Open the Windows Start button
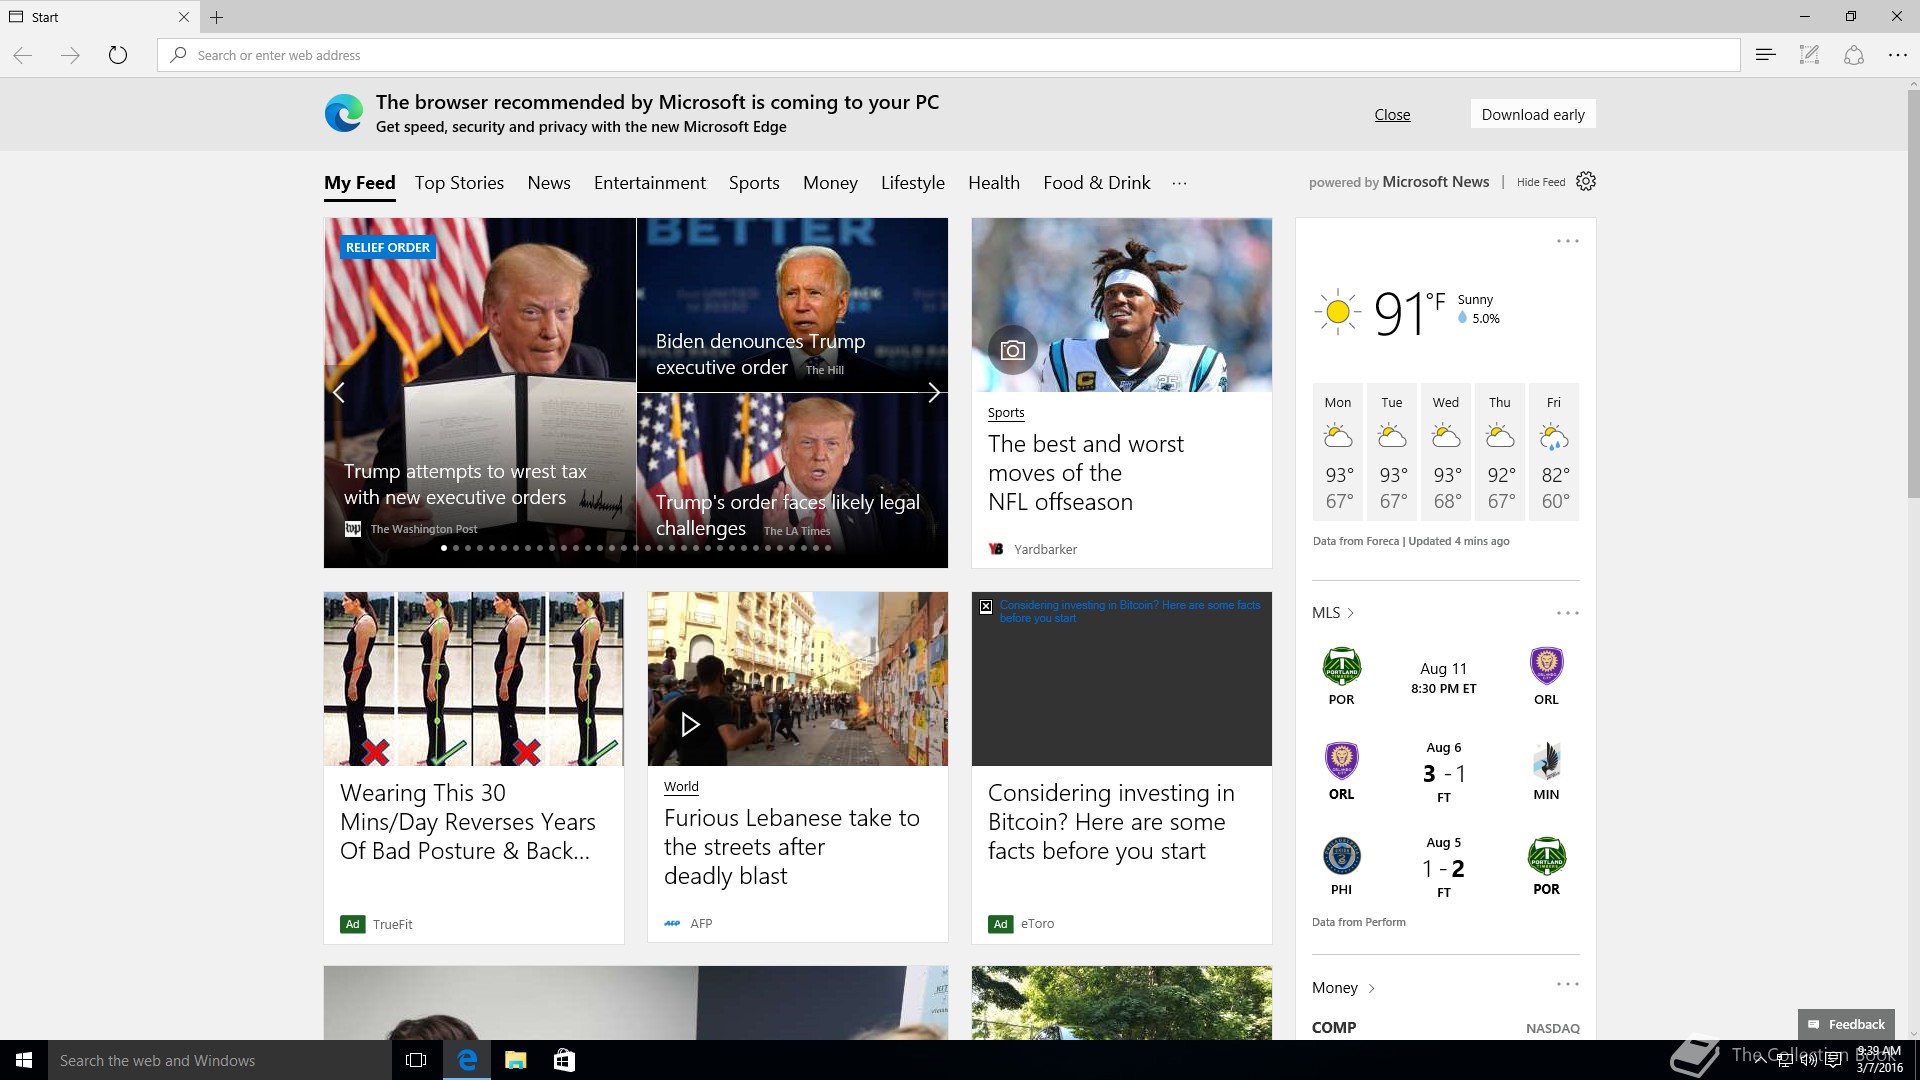 tap(24, 1060)
